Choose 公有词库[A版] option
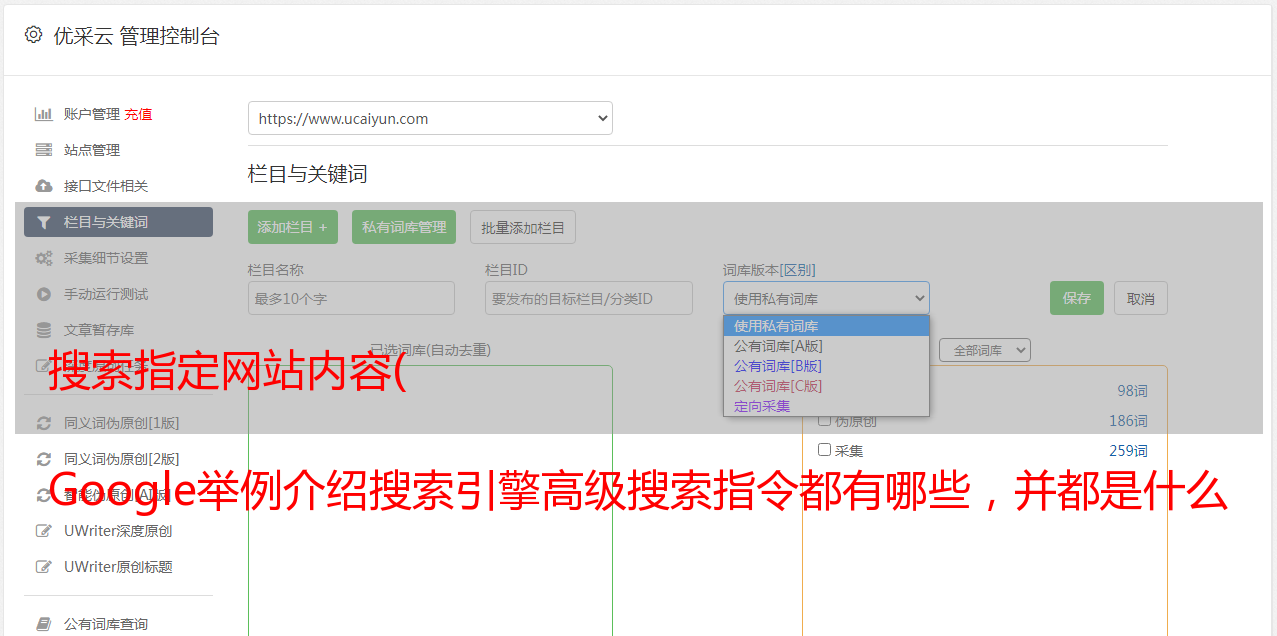The image size is (1277, 636). coord(826,346)
